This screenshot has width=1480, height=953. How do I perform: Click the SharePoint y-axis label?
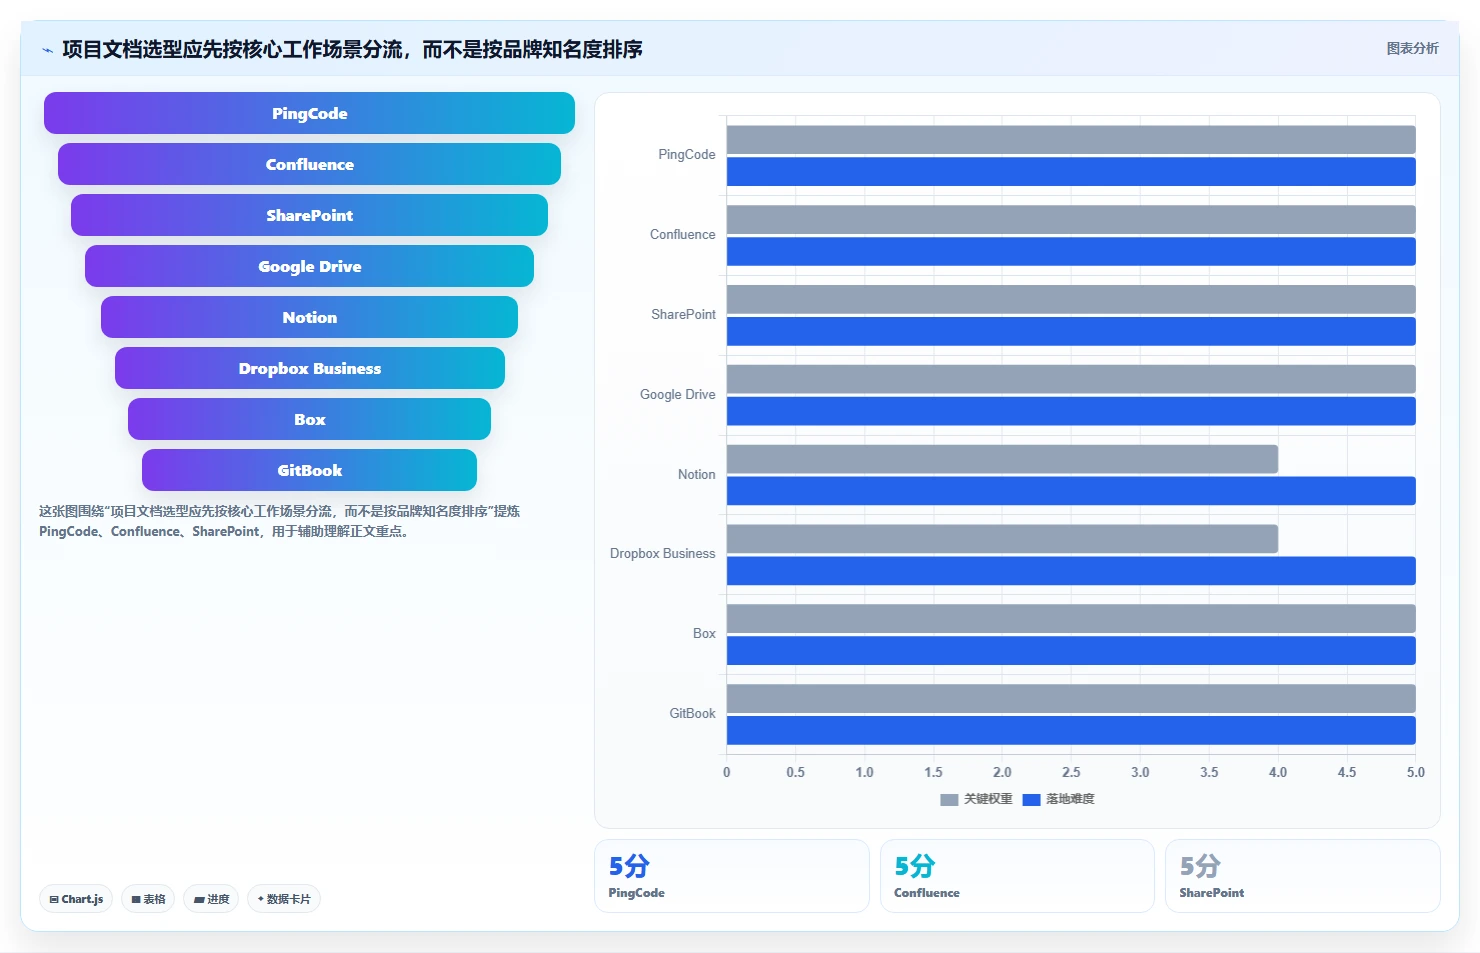point(683,315)
